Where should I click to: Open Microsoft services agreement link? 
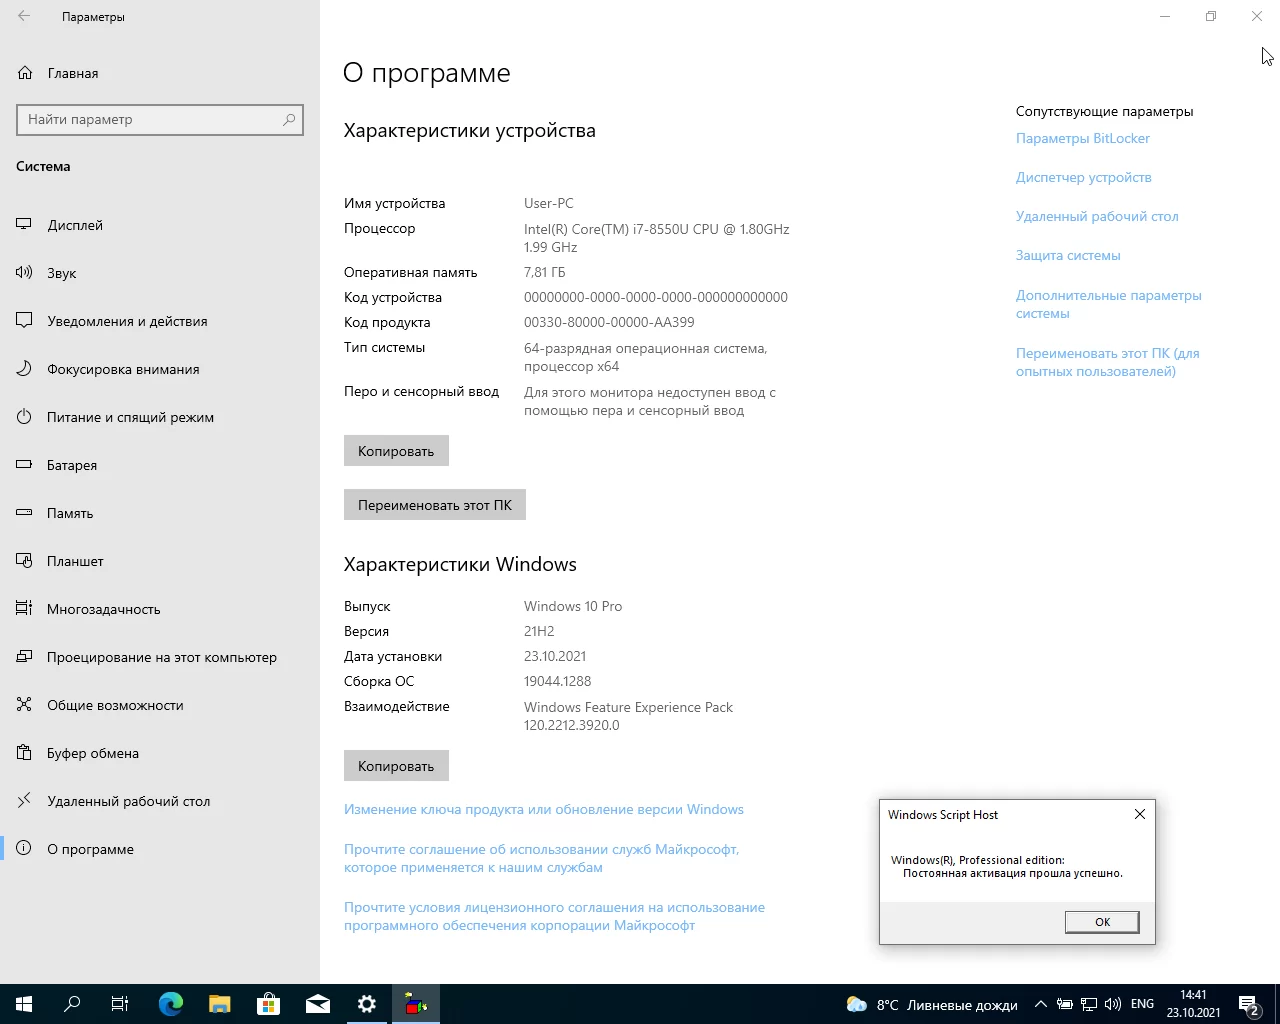click(x=541, y=858)
